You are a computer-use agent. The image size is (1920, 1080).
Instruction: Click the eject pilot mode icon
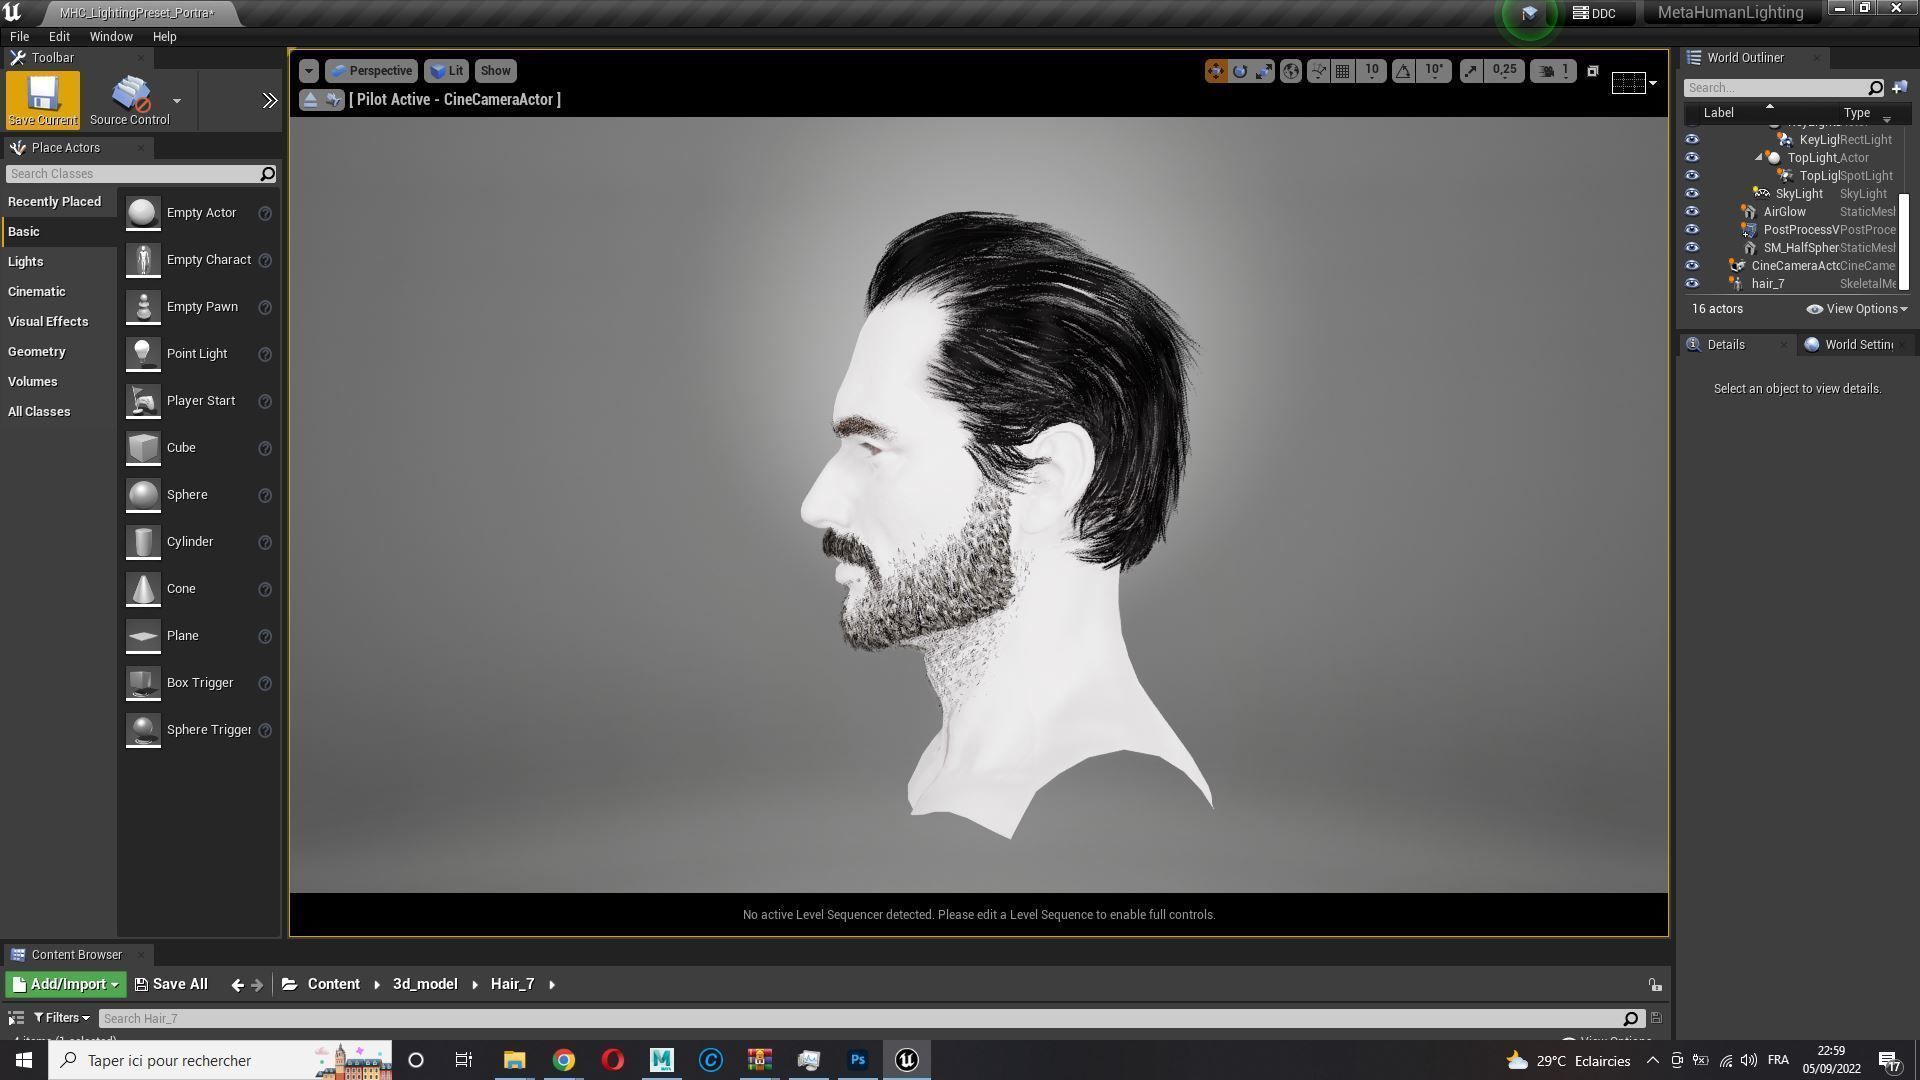[310, 100]
